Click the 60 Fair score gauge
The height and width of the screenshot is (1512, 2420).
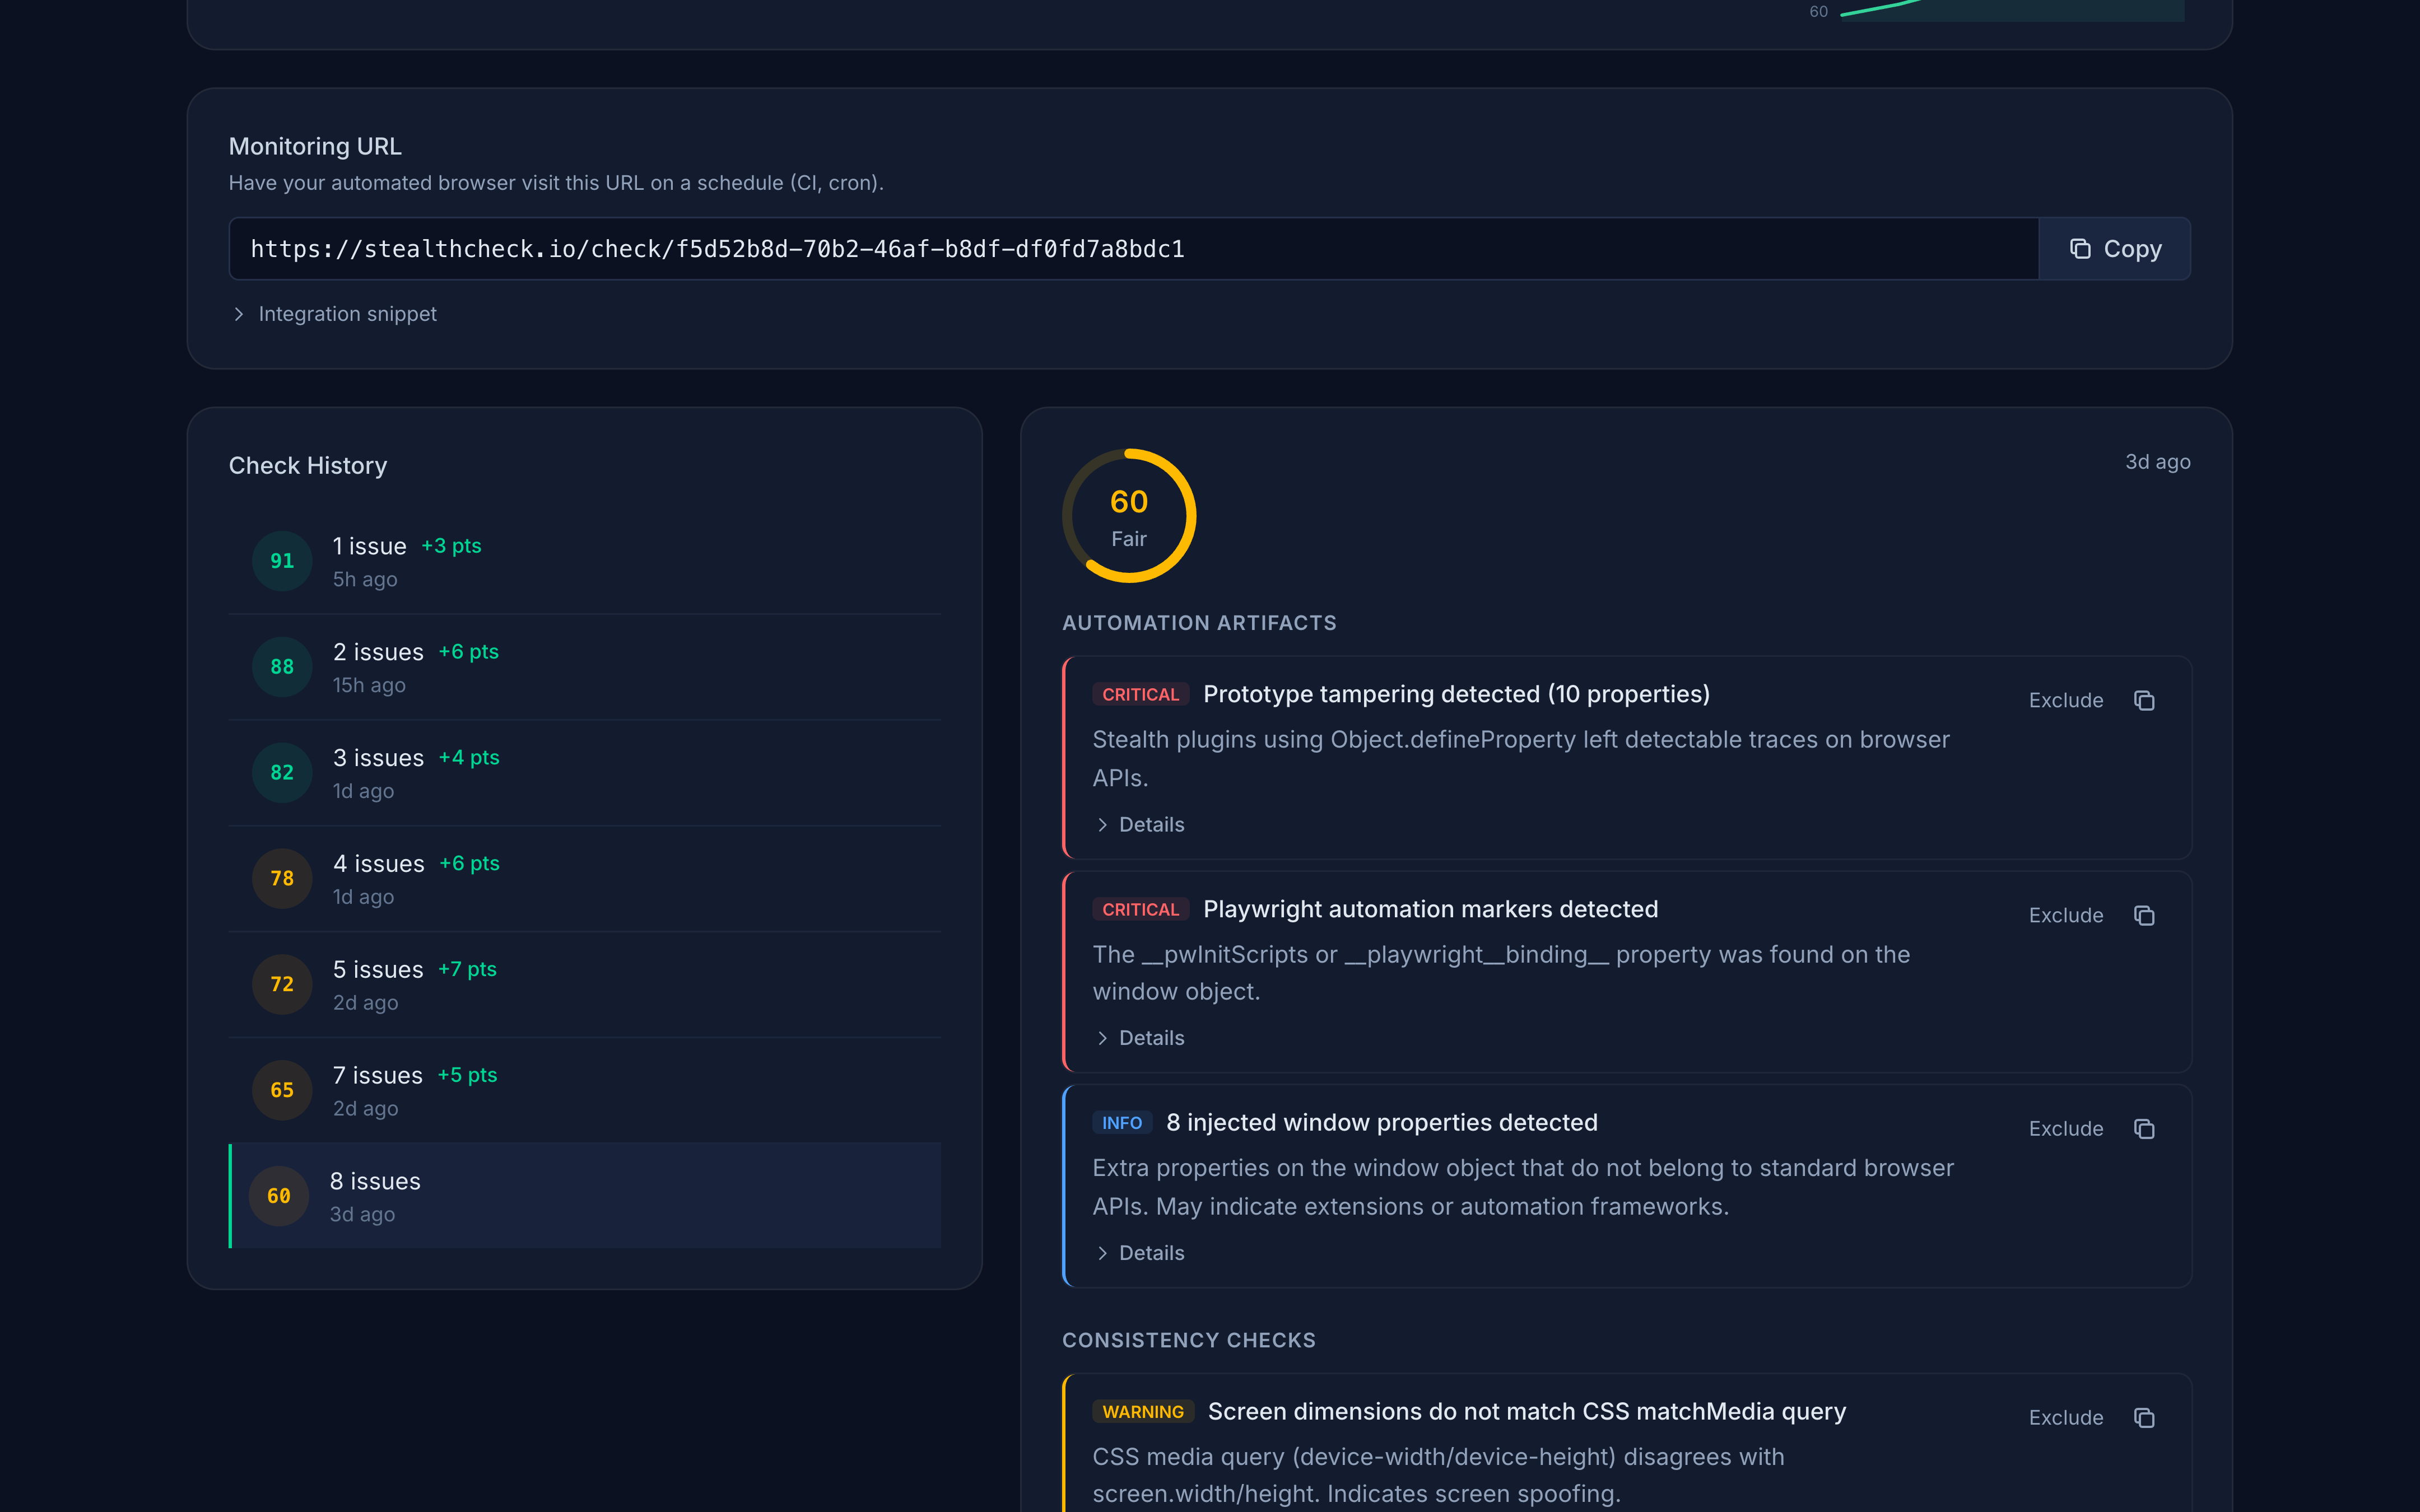pyautogui.click(x=1129, y=516)
